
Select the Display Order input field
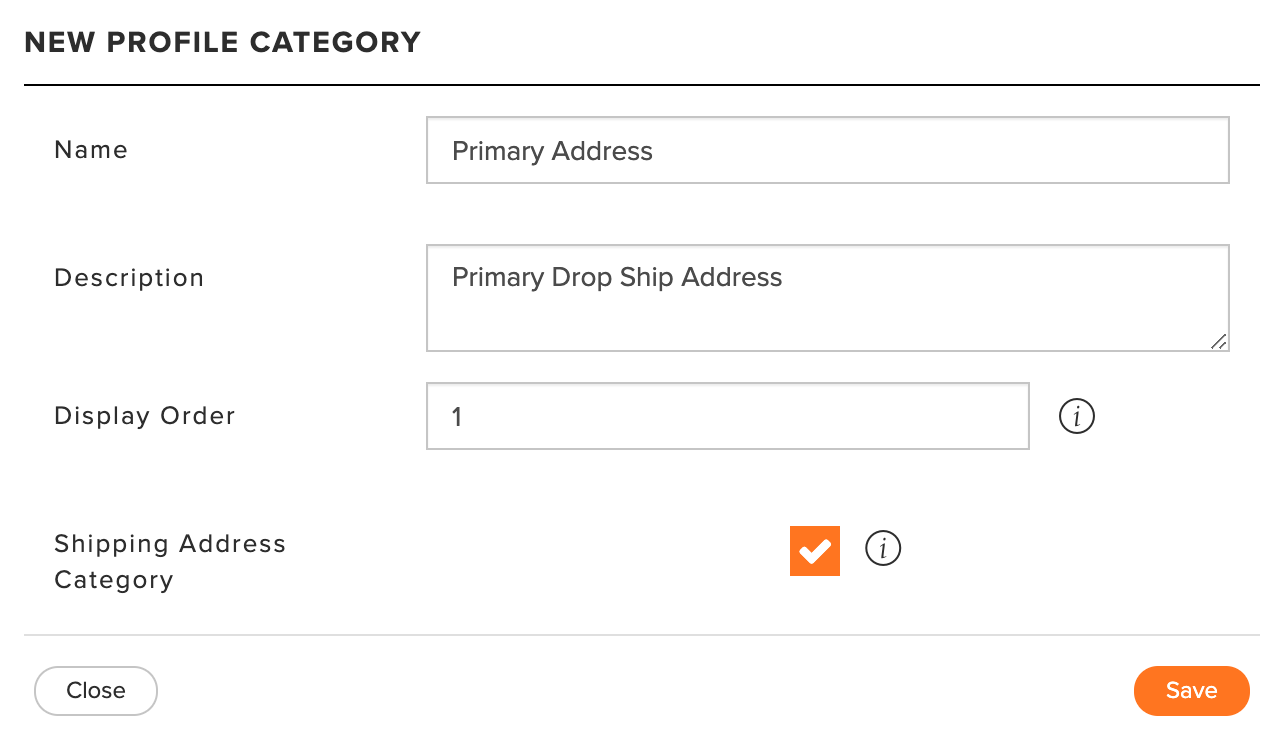tap(728, 416)
